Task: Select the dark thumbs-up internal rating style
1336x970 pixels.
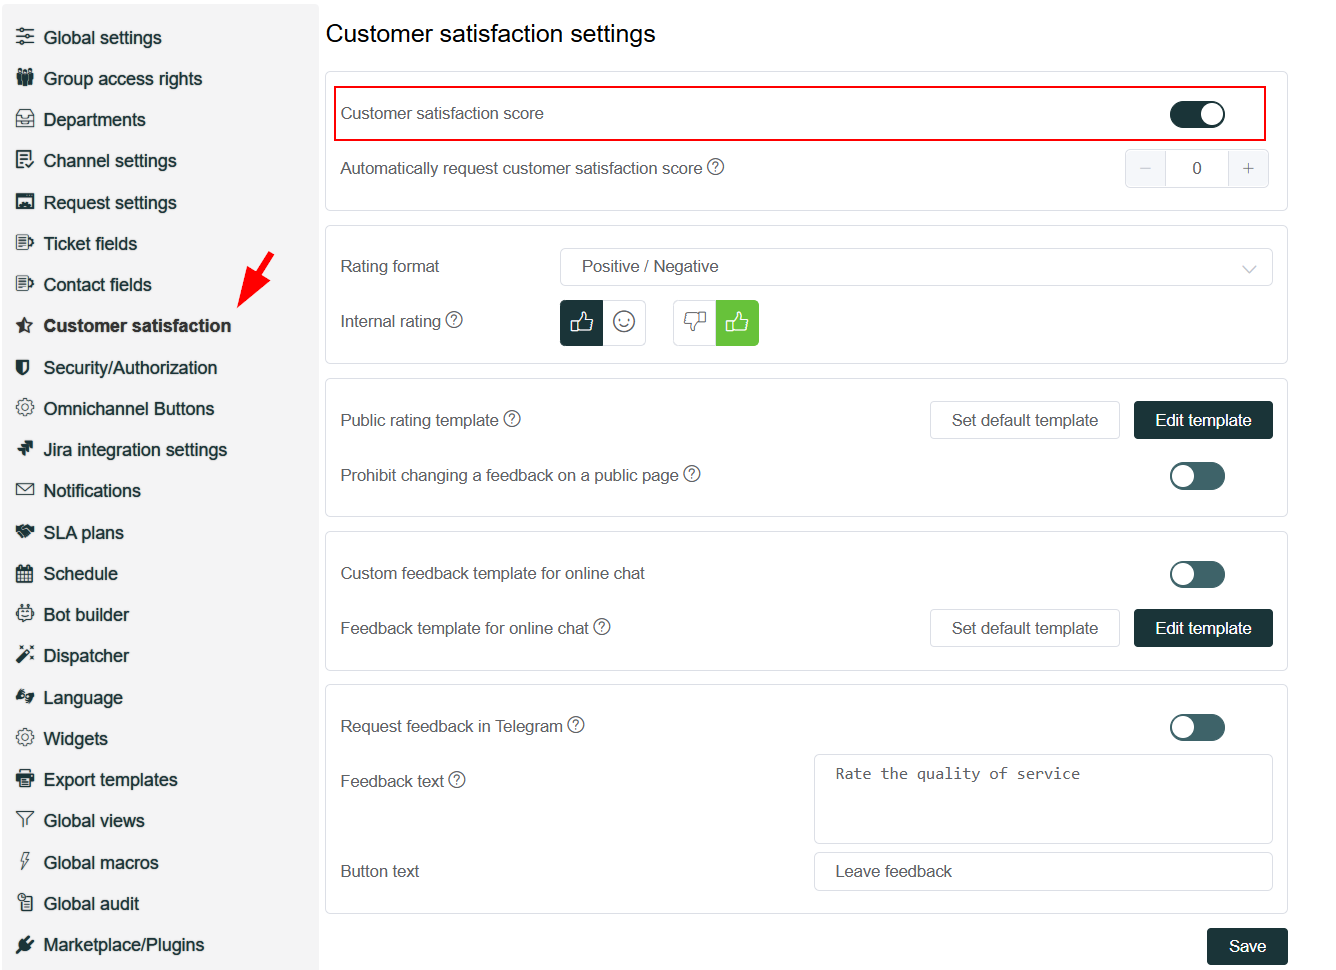Action: [x=581, y=323]
